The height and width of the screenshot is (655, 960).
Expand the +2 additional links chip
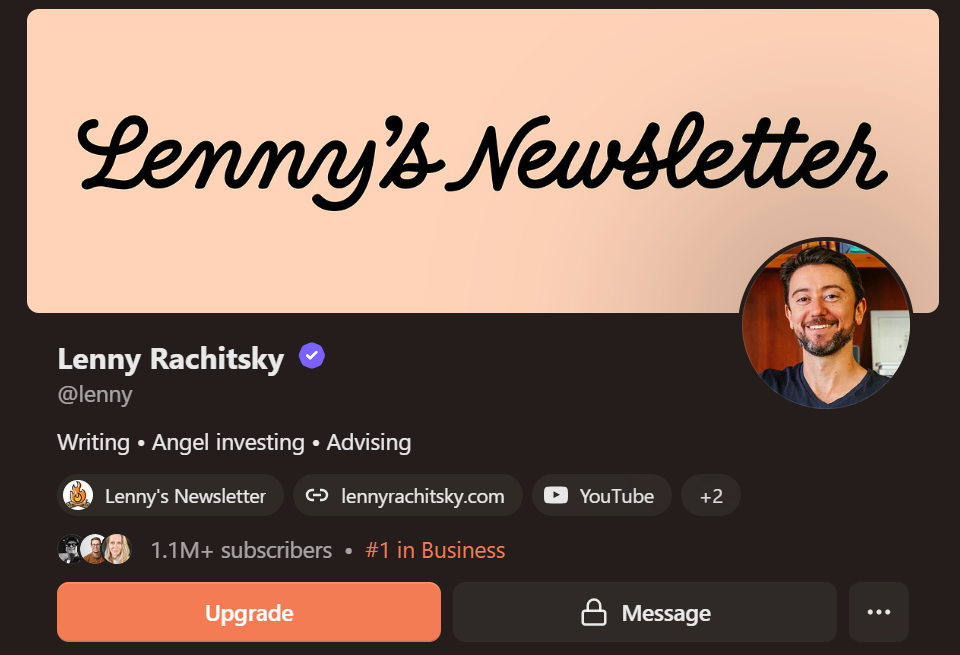point(711,495)
